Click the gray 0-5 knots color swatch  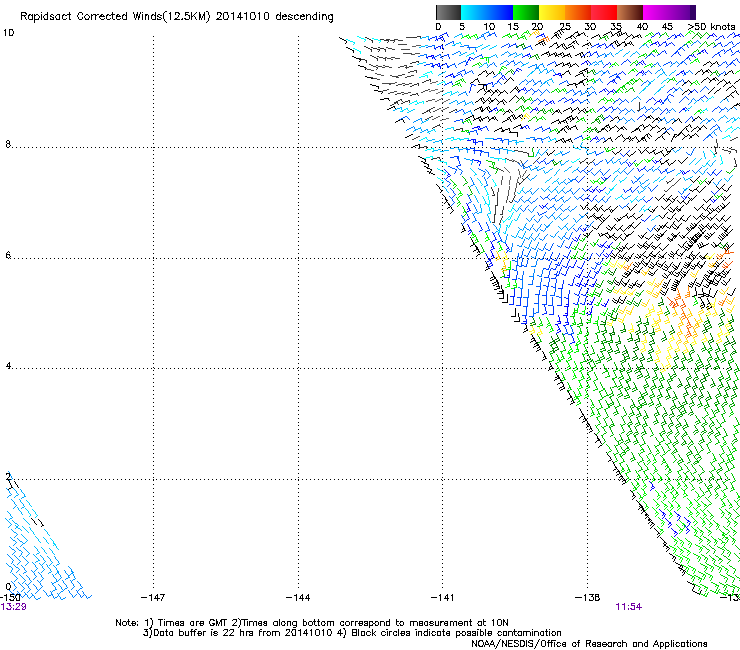tap(448, 12)
